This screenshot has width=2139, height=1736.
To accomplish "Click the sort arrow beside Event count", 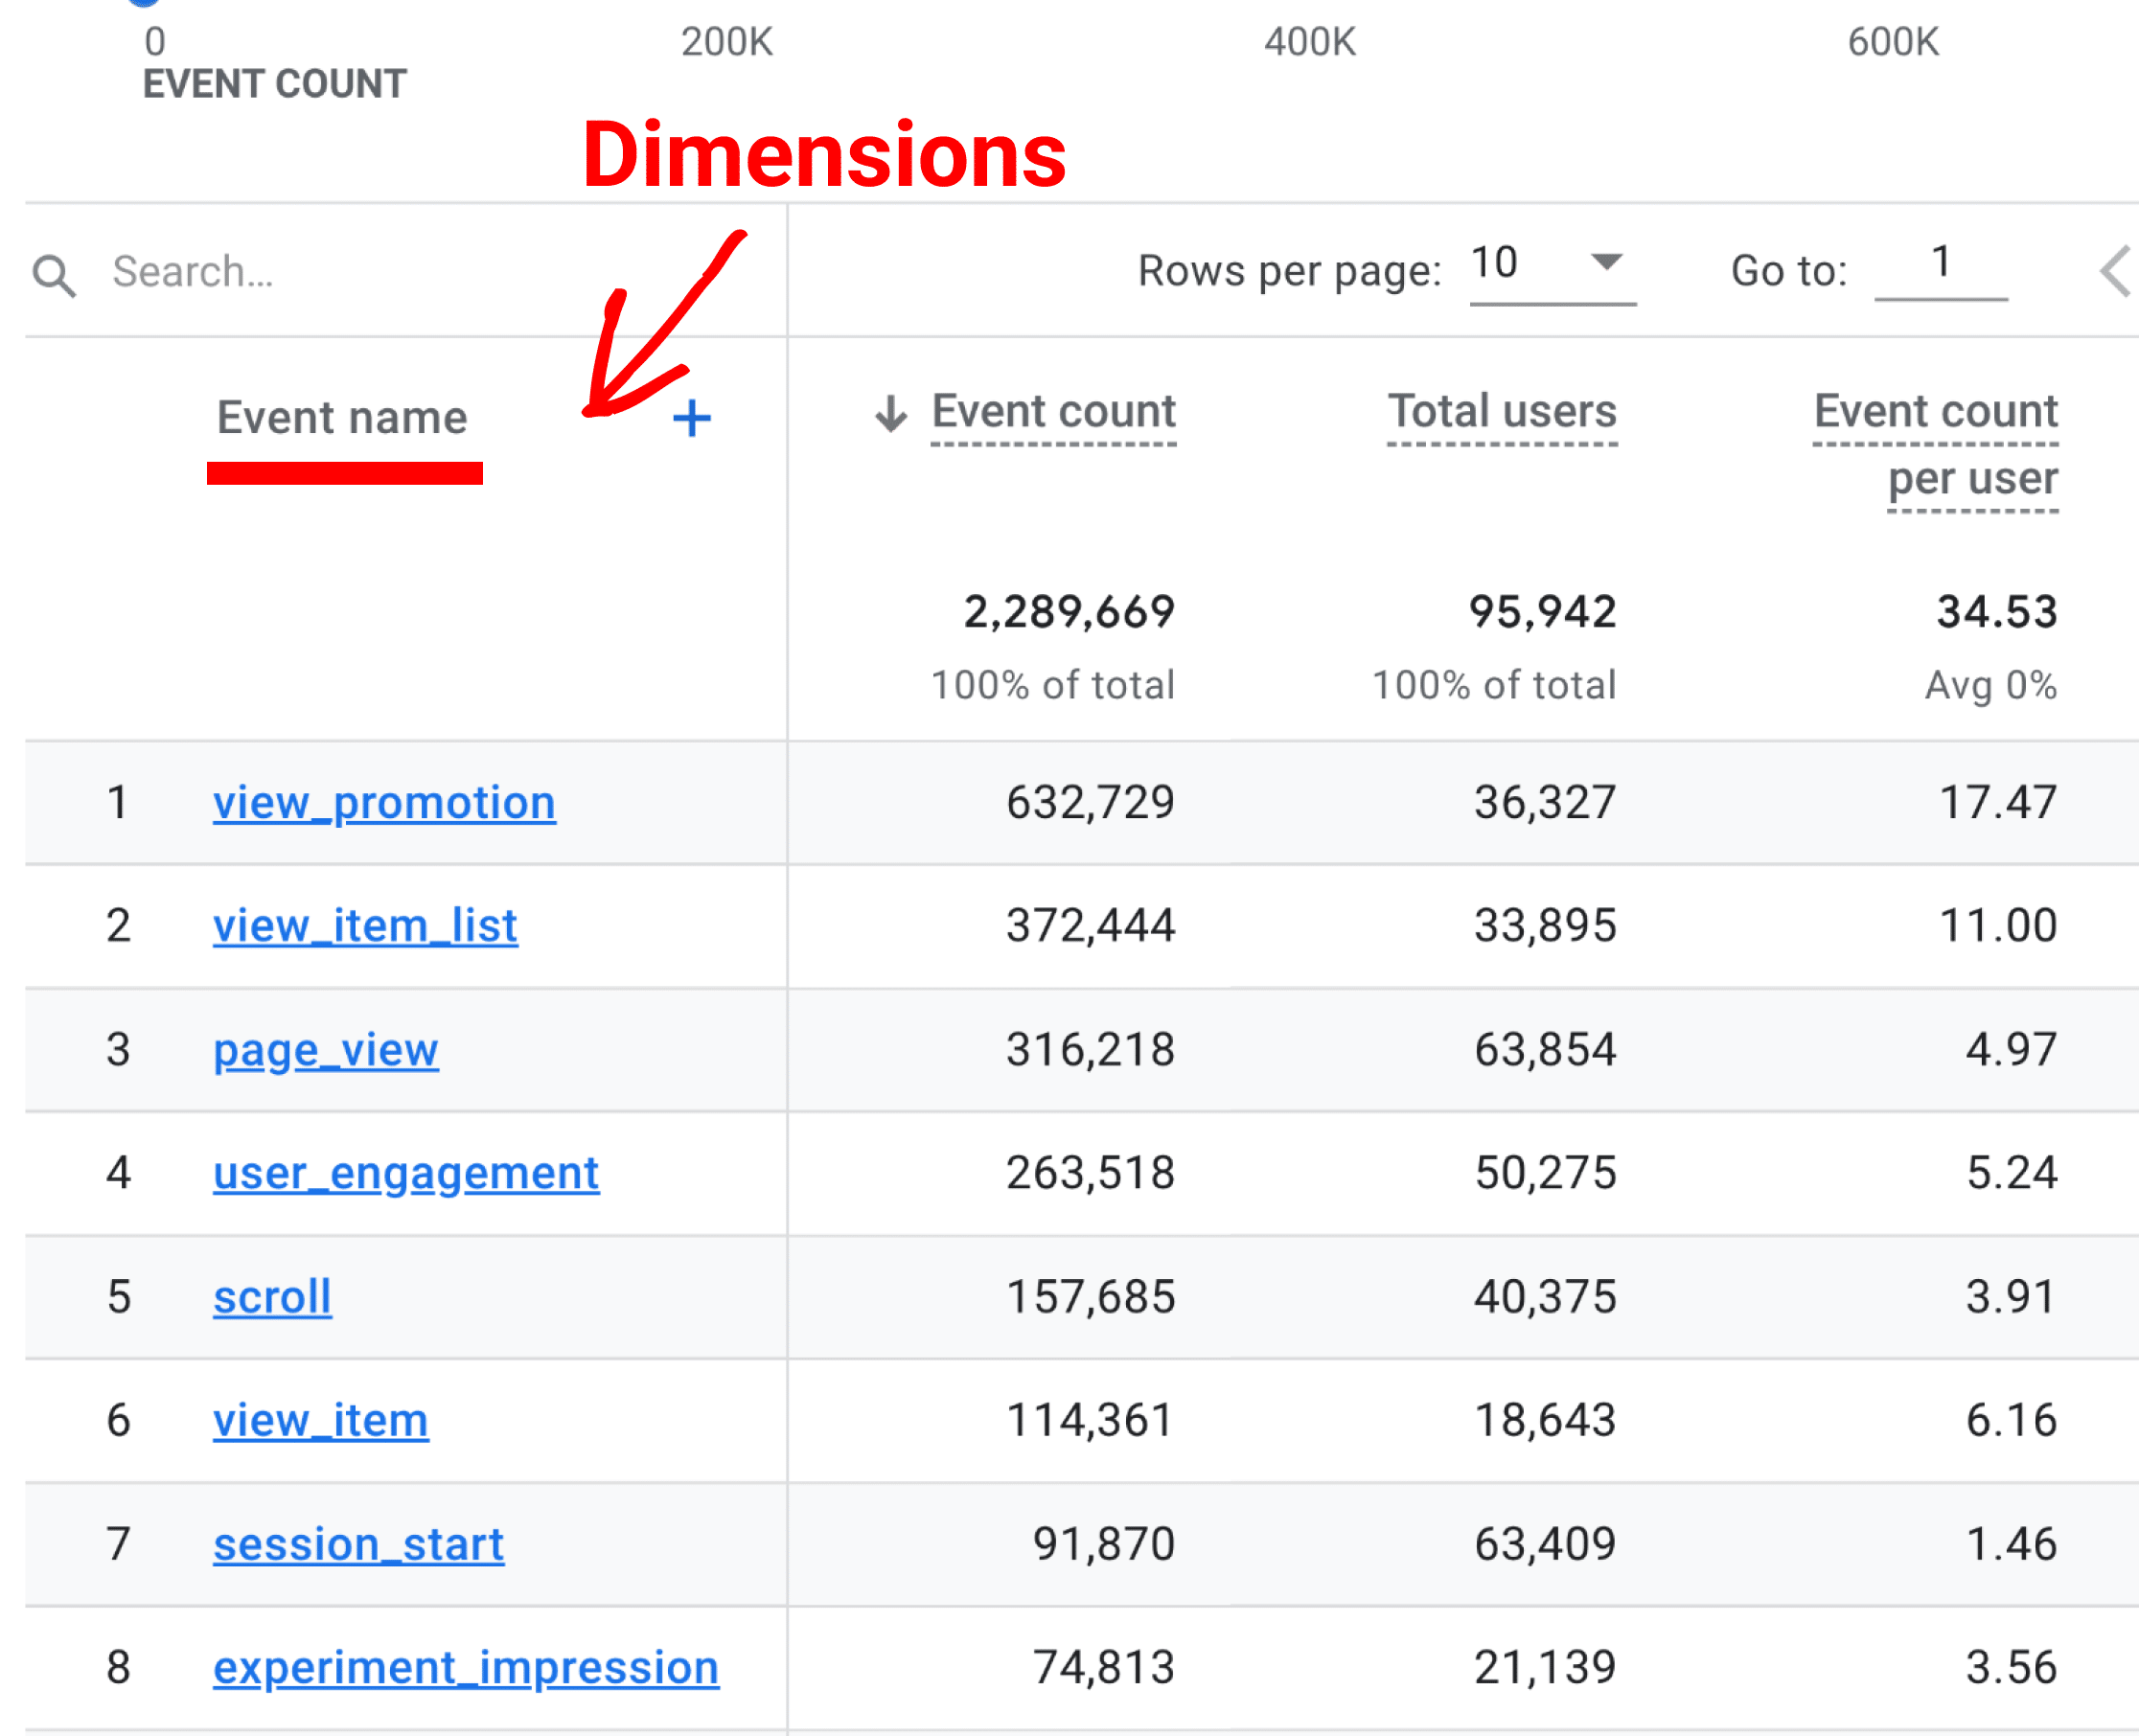I will click(x=890, y=413).
